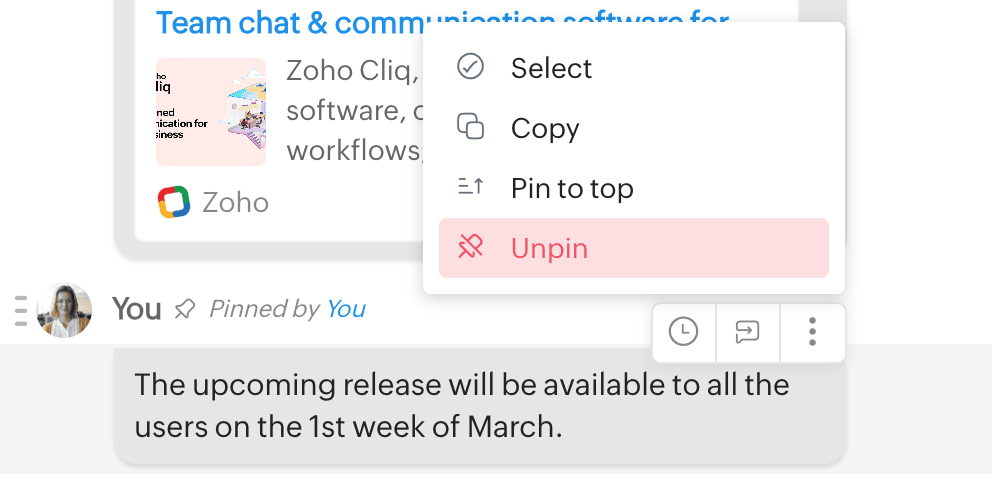Click the red Unpin label text
992x480 pixels.
point(549,248)
